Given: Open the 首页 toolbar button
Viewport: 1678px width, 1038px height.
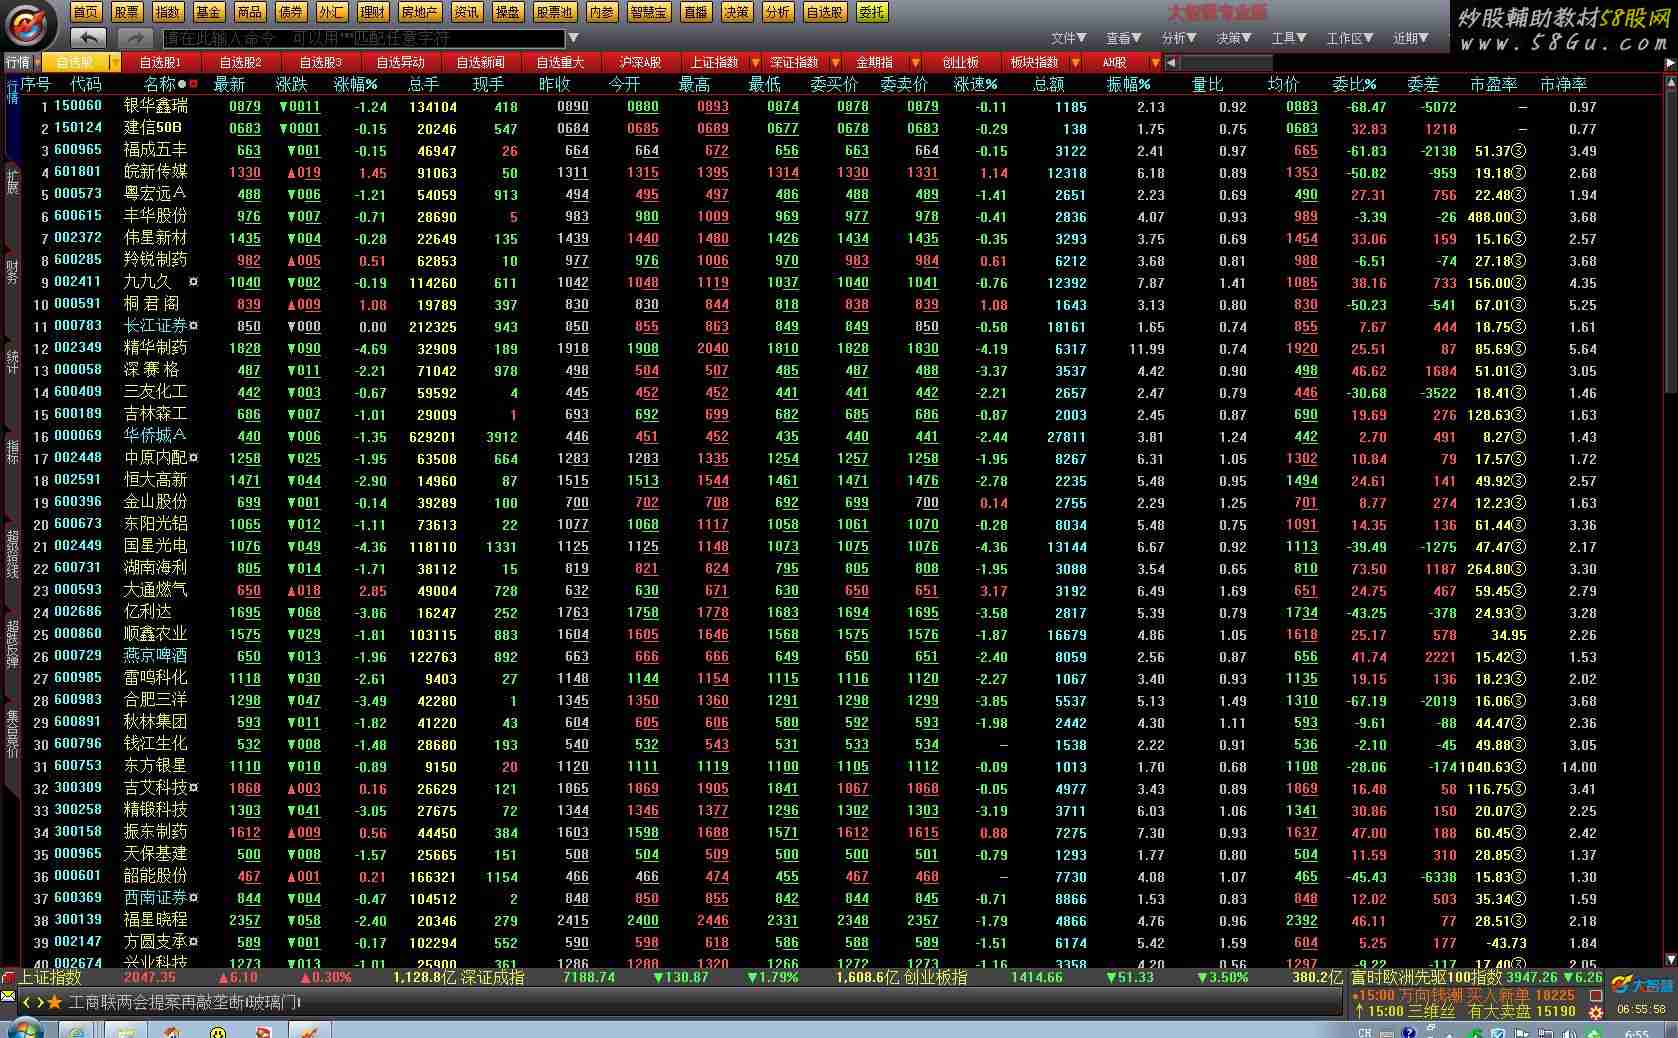Looking at the screenshot, I should (86, 12).
